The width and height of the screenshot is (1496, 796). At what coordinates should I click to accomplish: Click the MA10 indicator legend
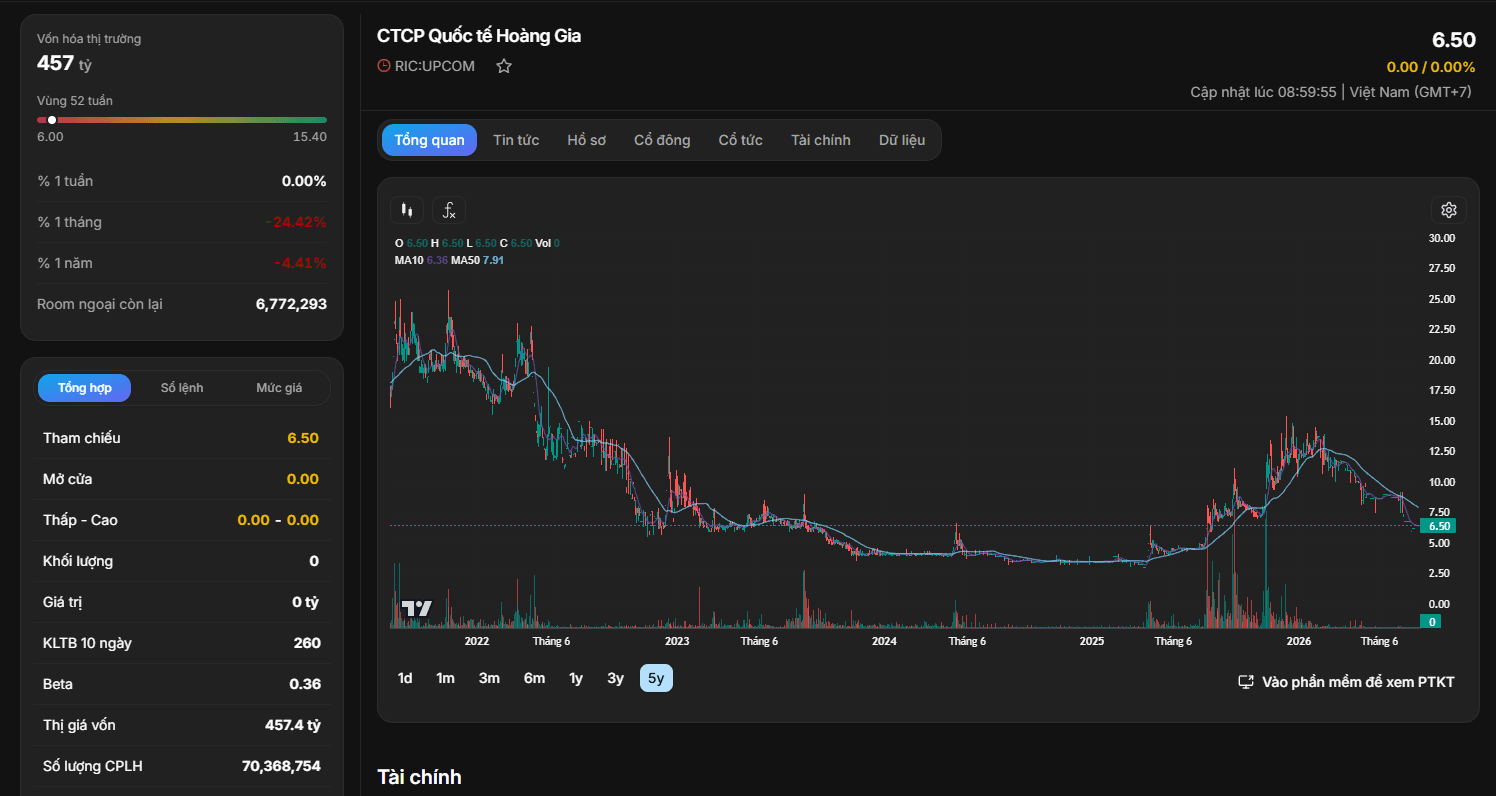click(x=421, y=260)
